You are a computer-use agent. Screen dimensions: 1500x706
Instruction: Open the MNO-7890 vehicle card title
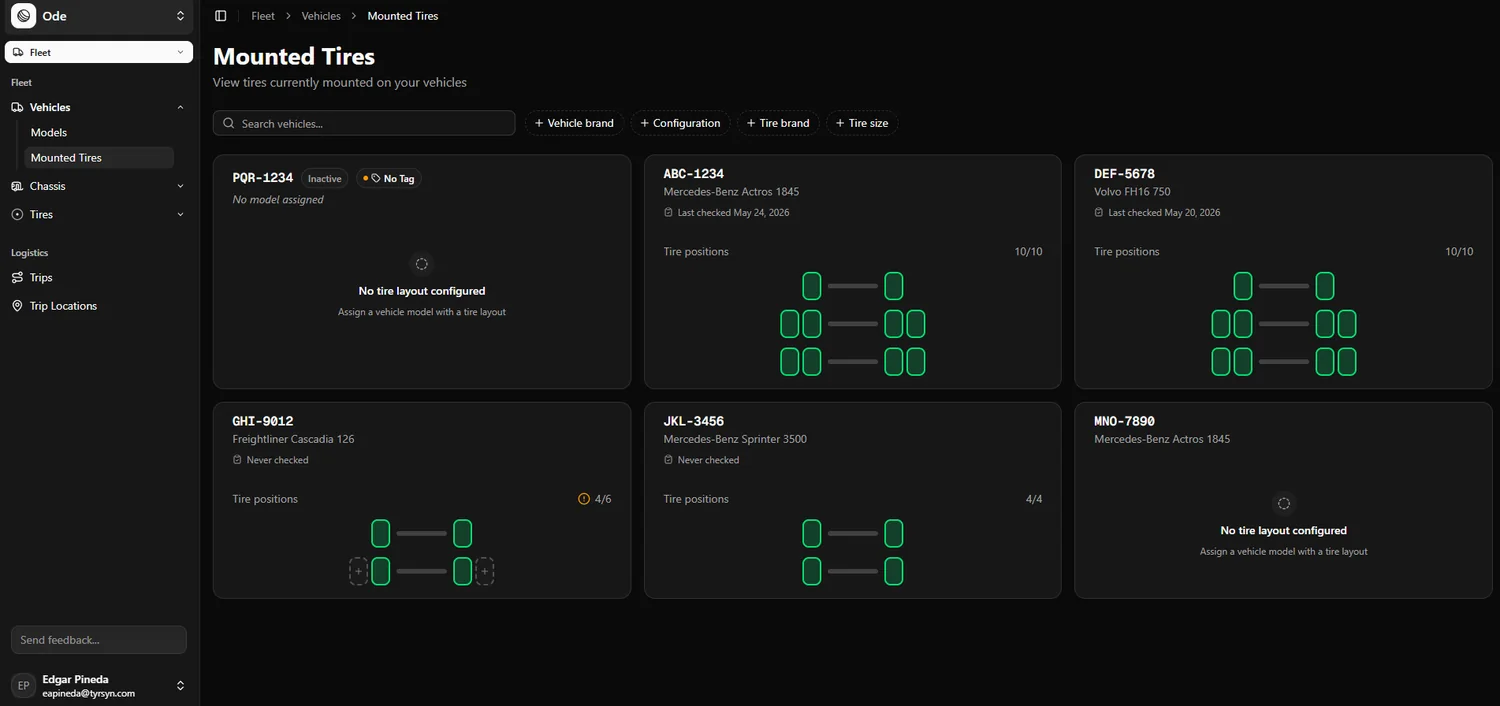pos(1125,421)
